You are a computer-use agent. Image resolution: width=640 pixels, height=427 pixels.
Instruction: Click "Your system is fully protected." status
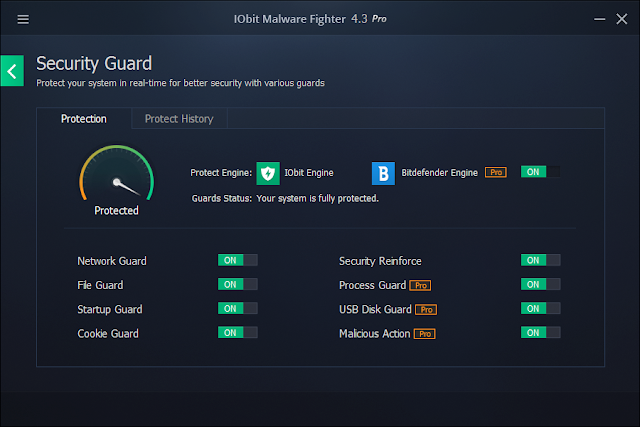[x=318, y=199]
